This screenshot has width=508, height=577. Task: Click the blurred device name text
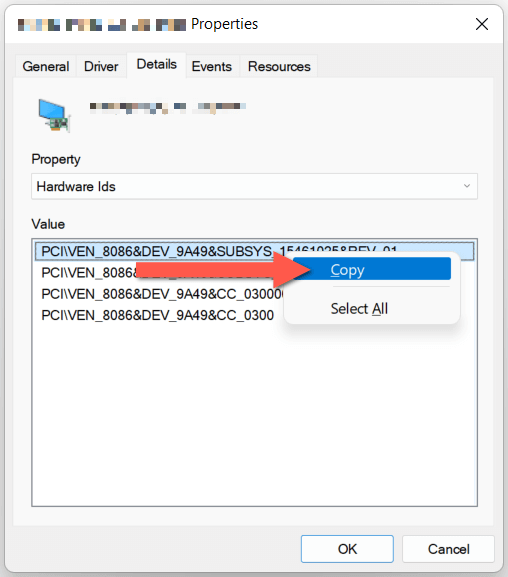coord(168,107)
